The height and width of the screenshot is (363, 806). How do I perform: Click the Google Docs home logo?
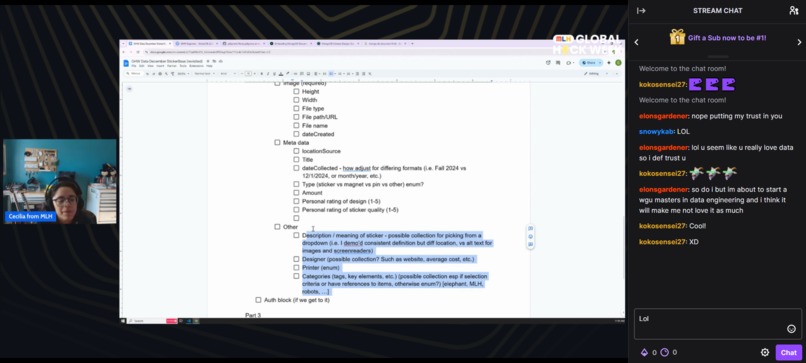[x=126, y=63]
